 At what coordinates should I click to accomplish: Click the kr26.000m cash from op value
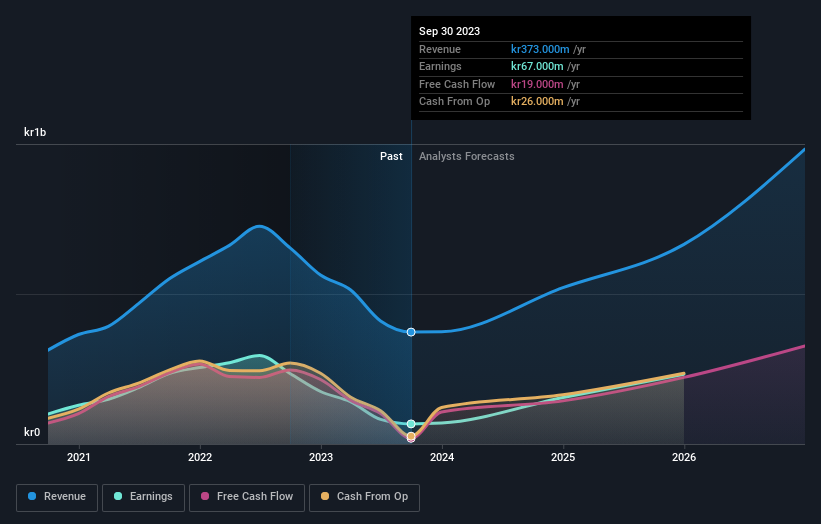(537, 102)
